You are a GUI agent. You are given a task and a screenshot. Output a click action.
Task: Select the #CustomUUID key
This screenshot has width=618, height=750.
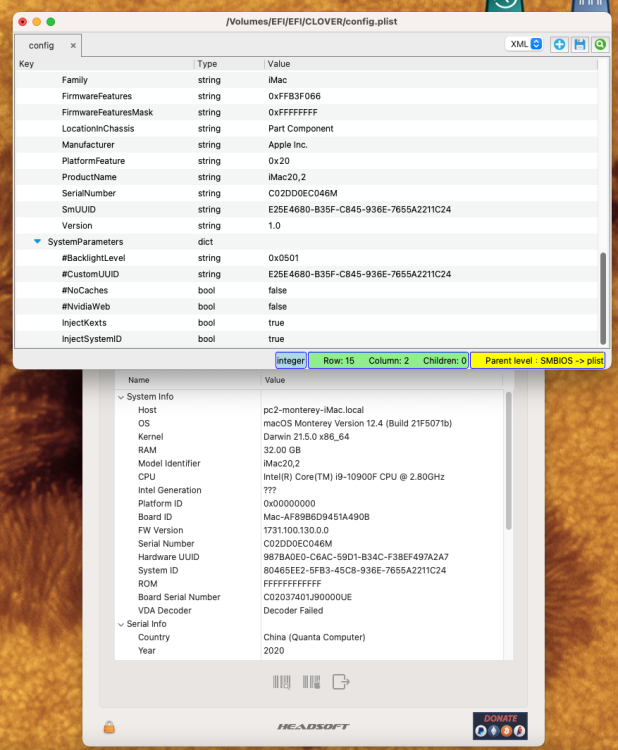pyautogui.click(x=90, y=274)
